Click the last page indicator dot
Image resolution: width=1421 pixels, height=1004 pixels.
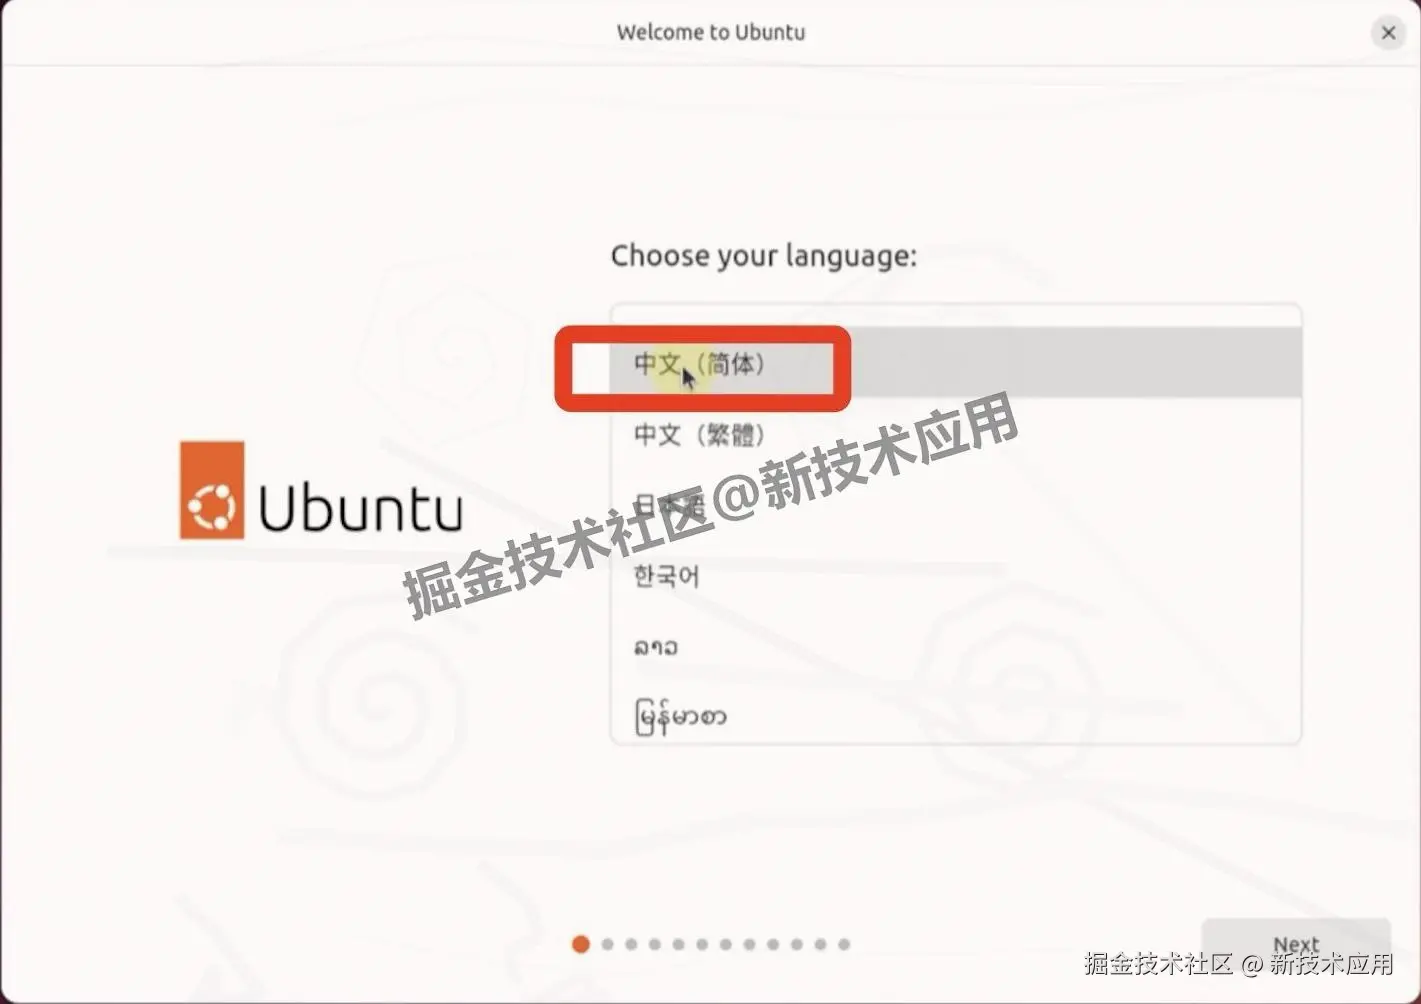843,943
